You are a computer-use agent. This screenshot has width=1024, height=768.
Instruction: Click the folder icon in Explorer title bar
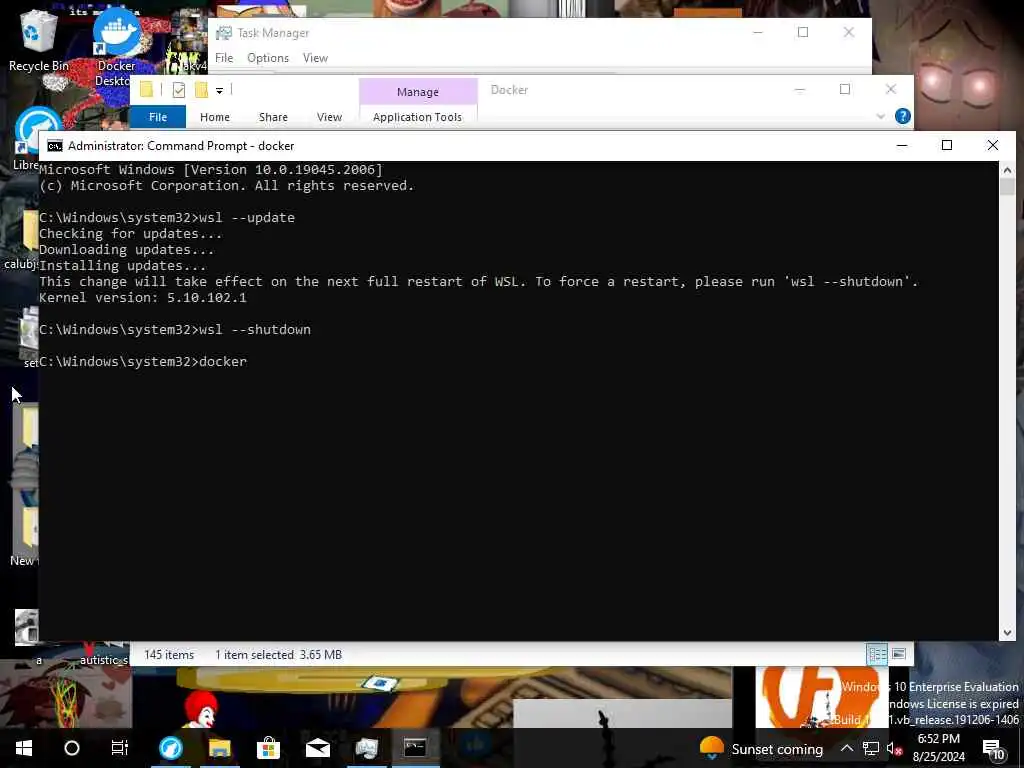coord(146,89)
